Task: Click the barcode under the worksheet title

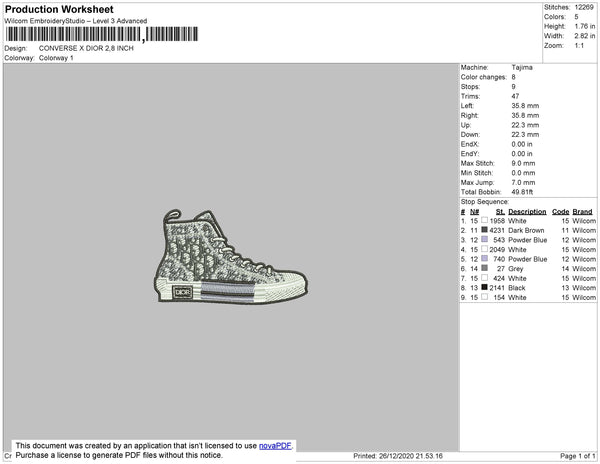Action: [101, 34]
